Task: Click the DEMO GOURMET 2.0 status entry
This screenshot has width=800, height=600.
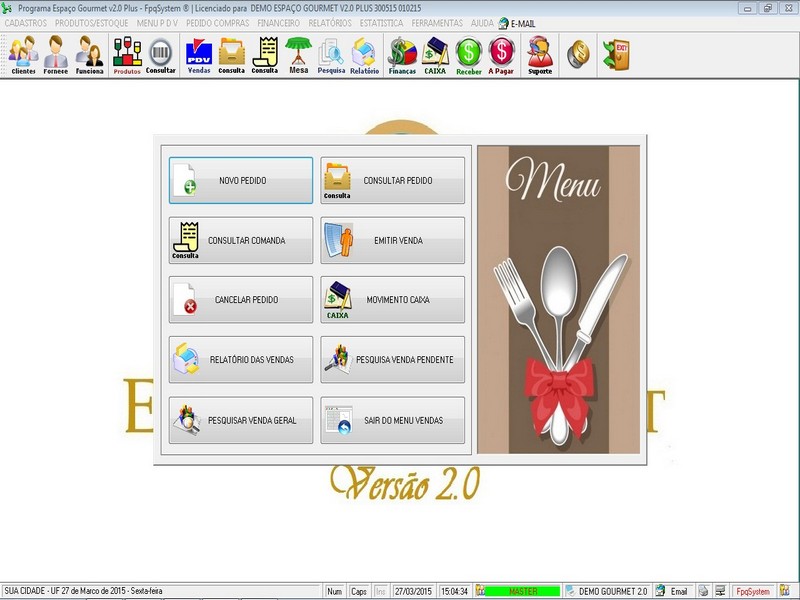Action: tap(607, 591)
